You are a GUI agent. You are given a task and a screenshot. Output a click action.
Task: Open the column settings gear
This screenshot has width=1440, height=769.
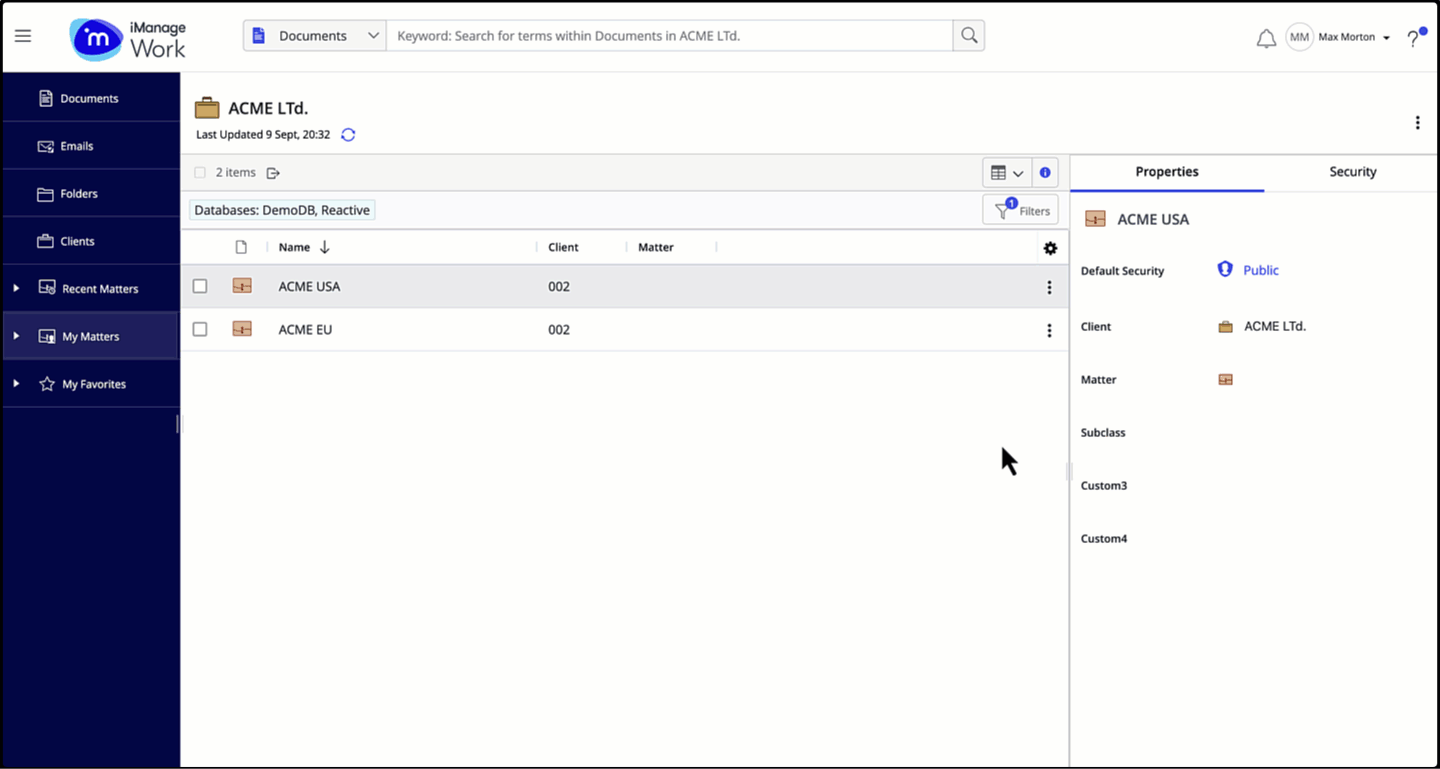coord(1049,248)
